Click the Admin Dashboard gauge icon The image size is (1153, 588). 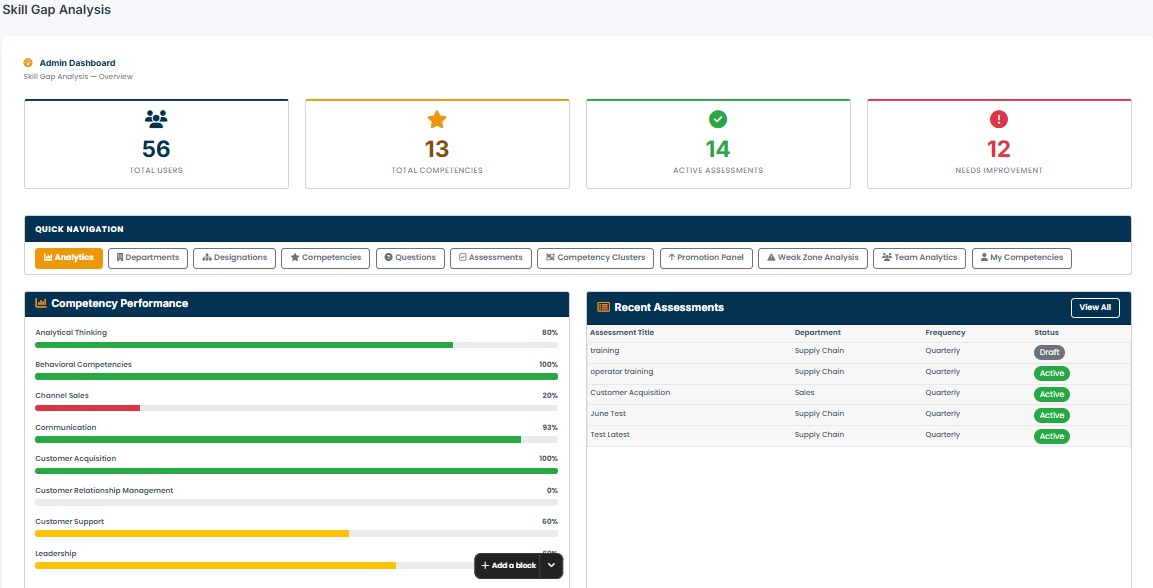coord(28,62)
